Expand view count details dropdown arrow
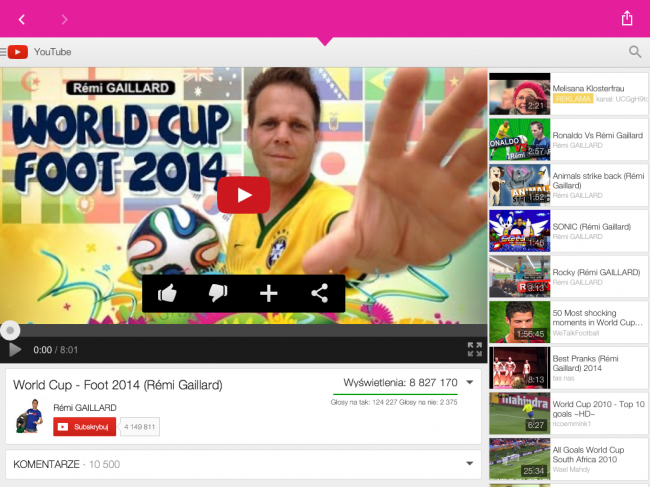 coord(470,382)
